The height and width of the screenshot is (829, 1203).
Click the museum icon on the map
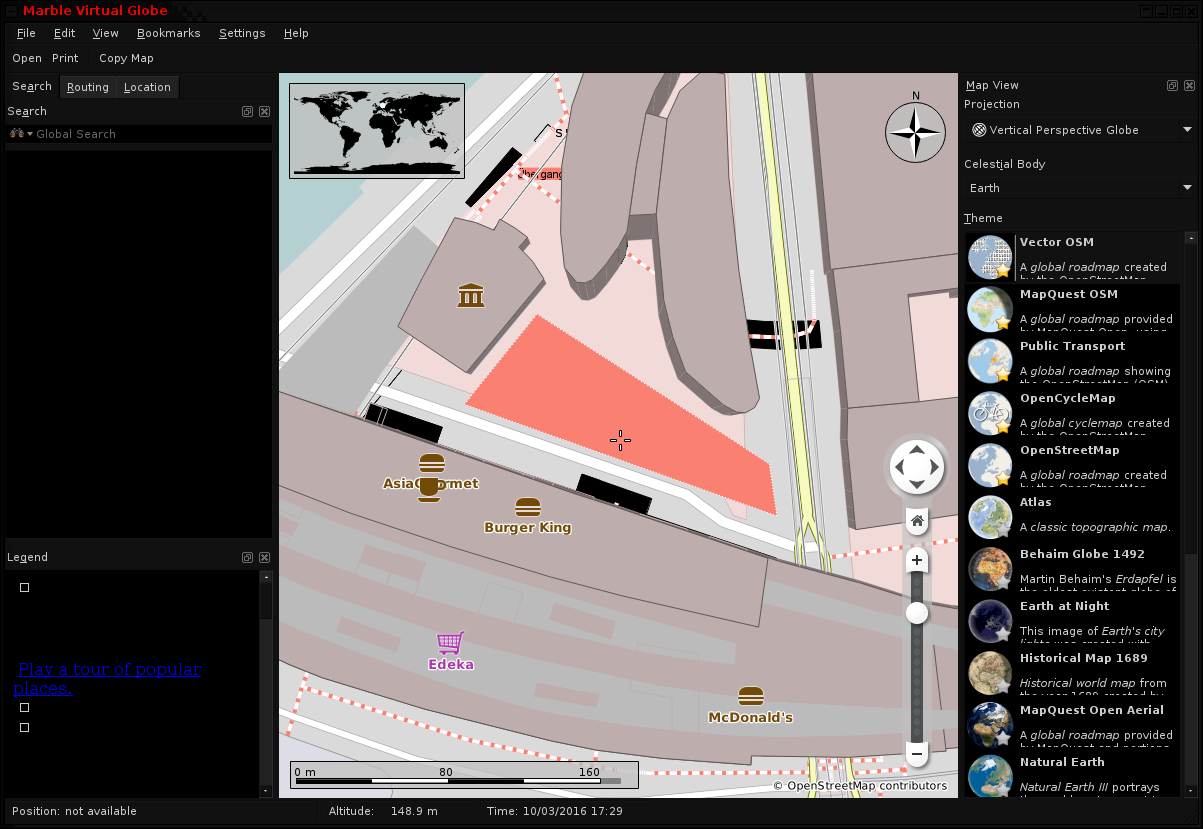tap(471, 295)
